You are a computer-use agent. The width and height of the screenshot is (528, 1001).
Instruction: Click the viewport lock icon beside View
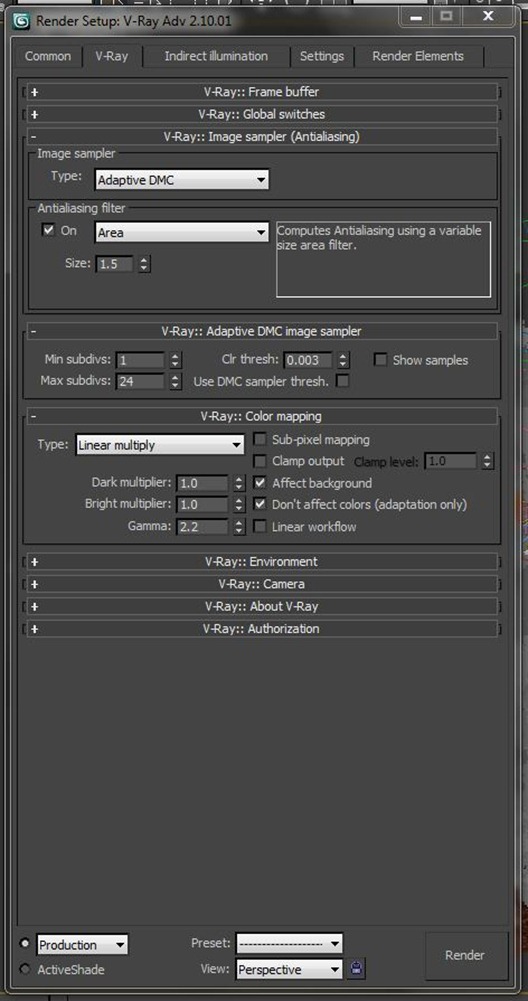pyautogui.click(x=356, y=969)
